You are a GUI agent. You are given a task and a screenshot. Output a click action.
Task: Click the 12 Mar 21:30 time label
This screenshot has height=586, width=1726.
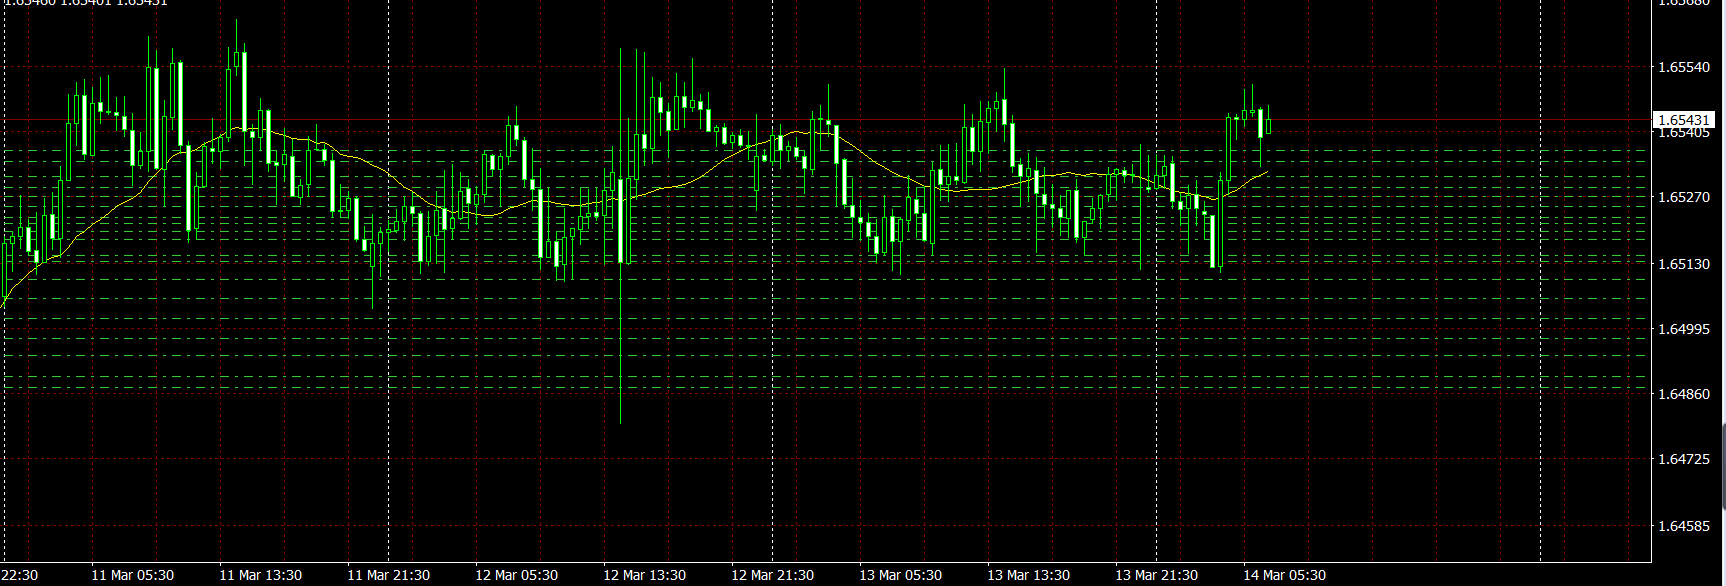tap(773, 575)
